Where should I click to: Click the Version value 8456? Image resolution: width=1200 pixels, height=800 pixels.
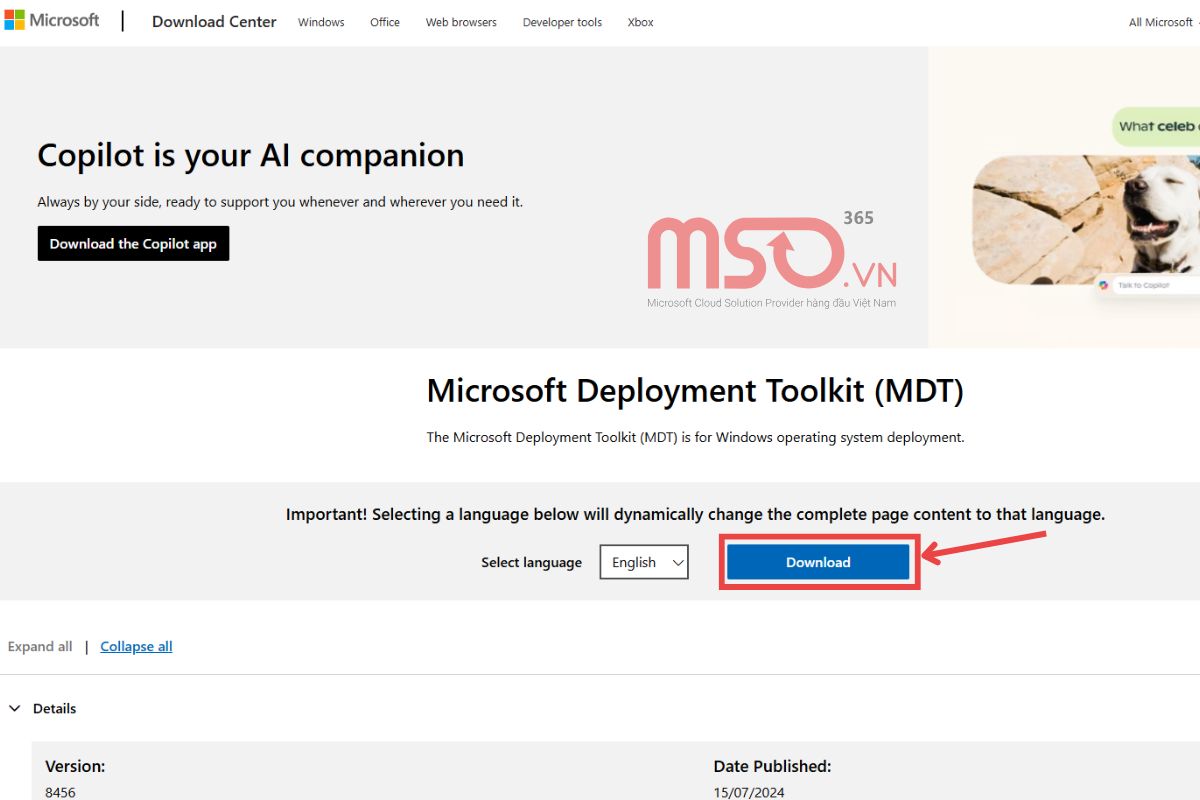pos(60,792)
